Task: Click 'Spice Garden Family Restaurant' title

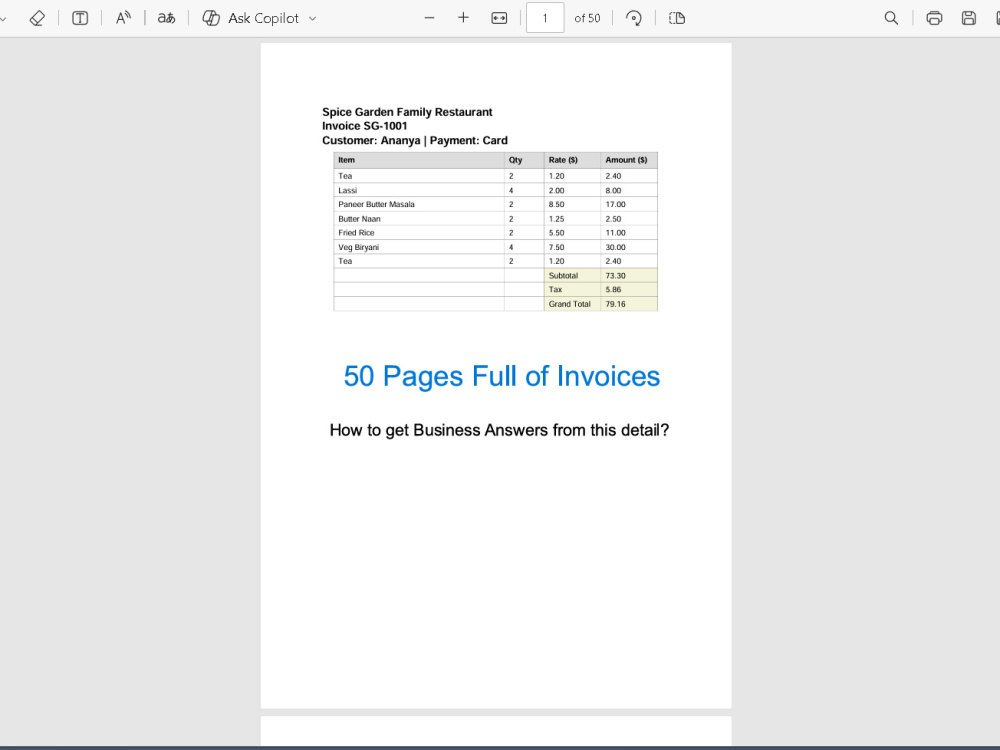Action: pos(407,112)
